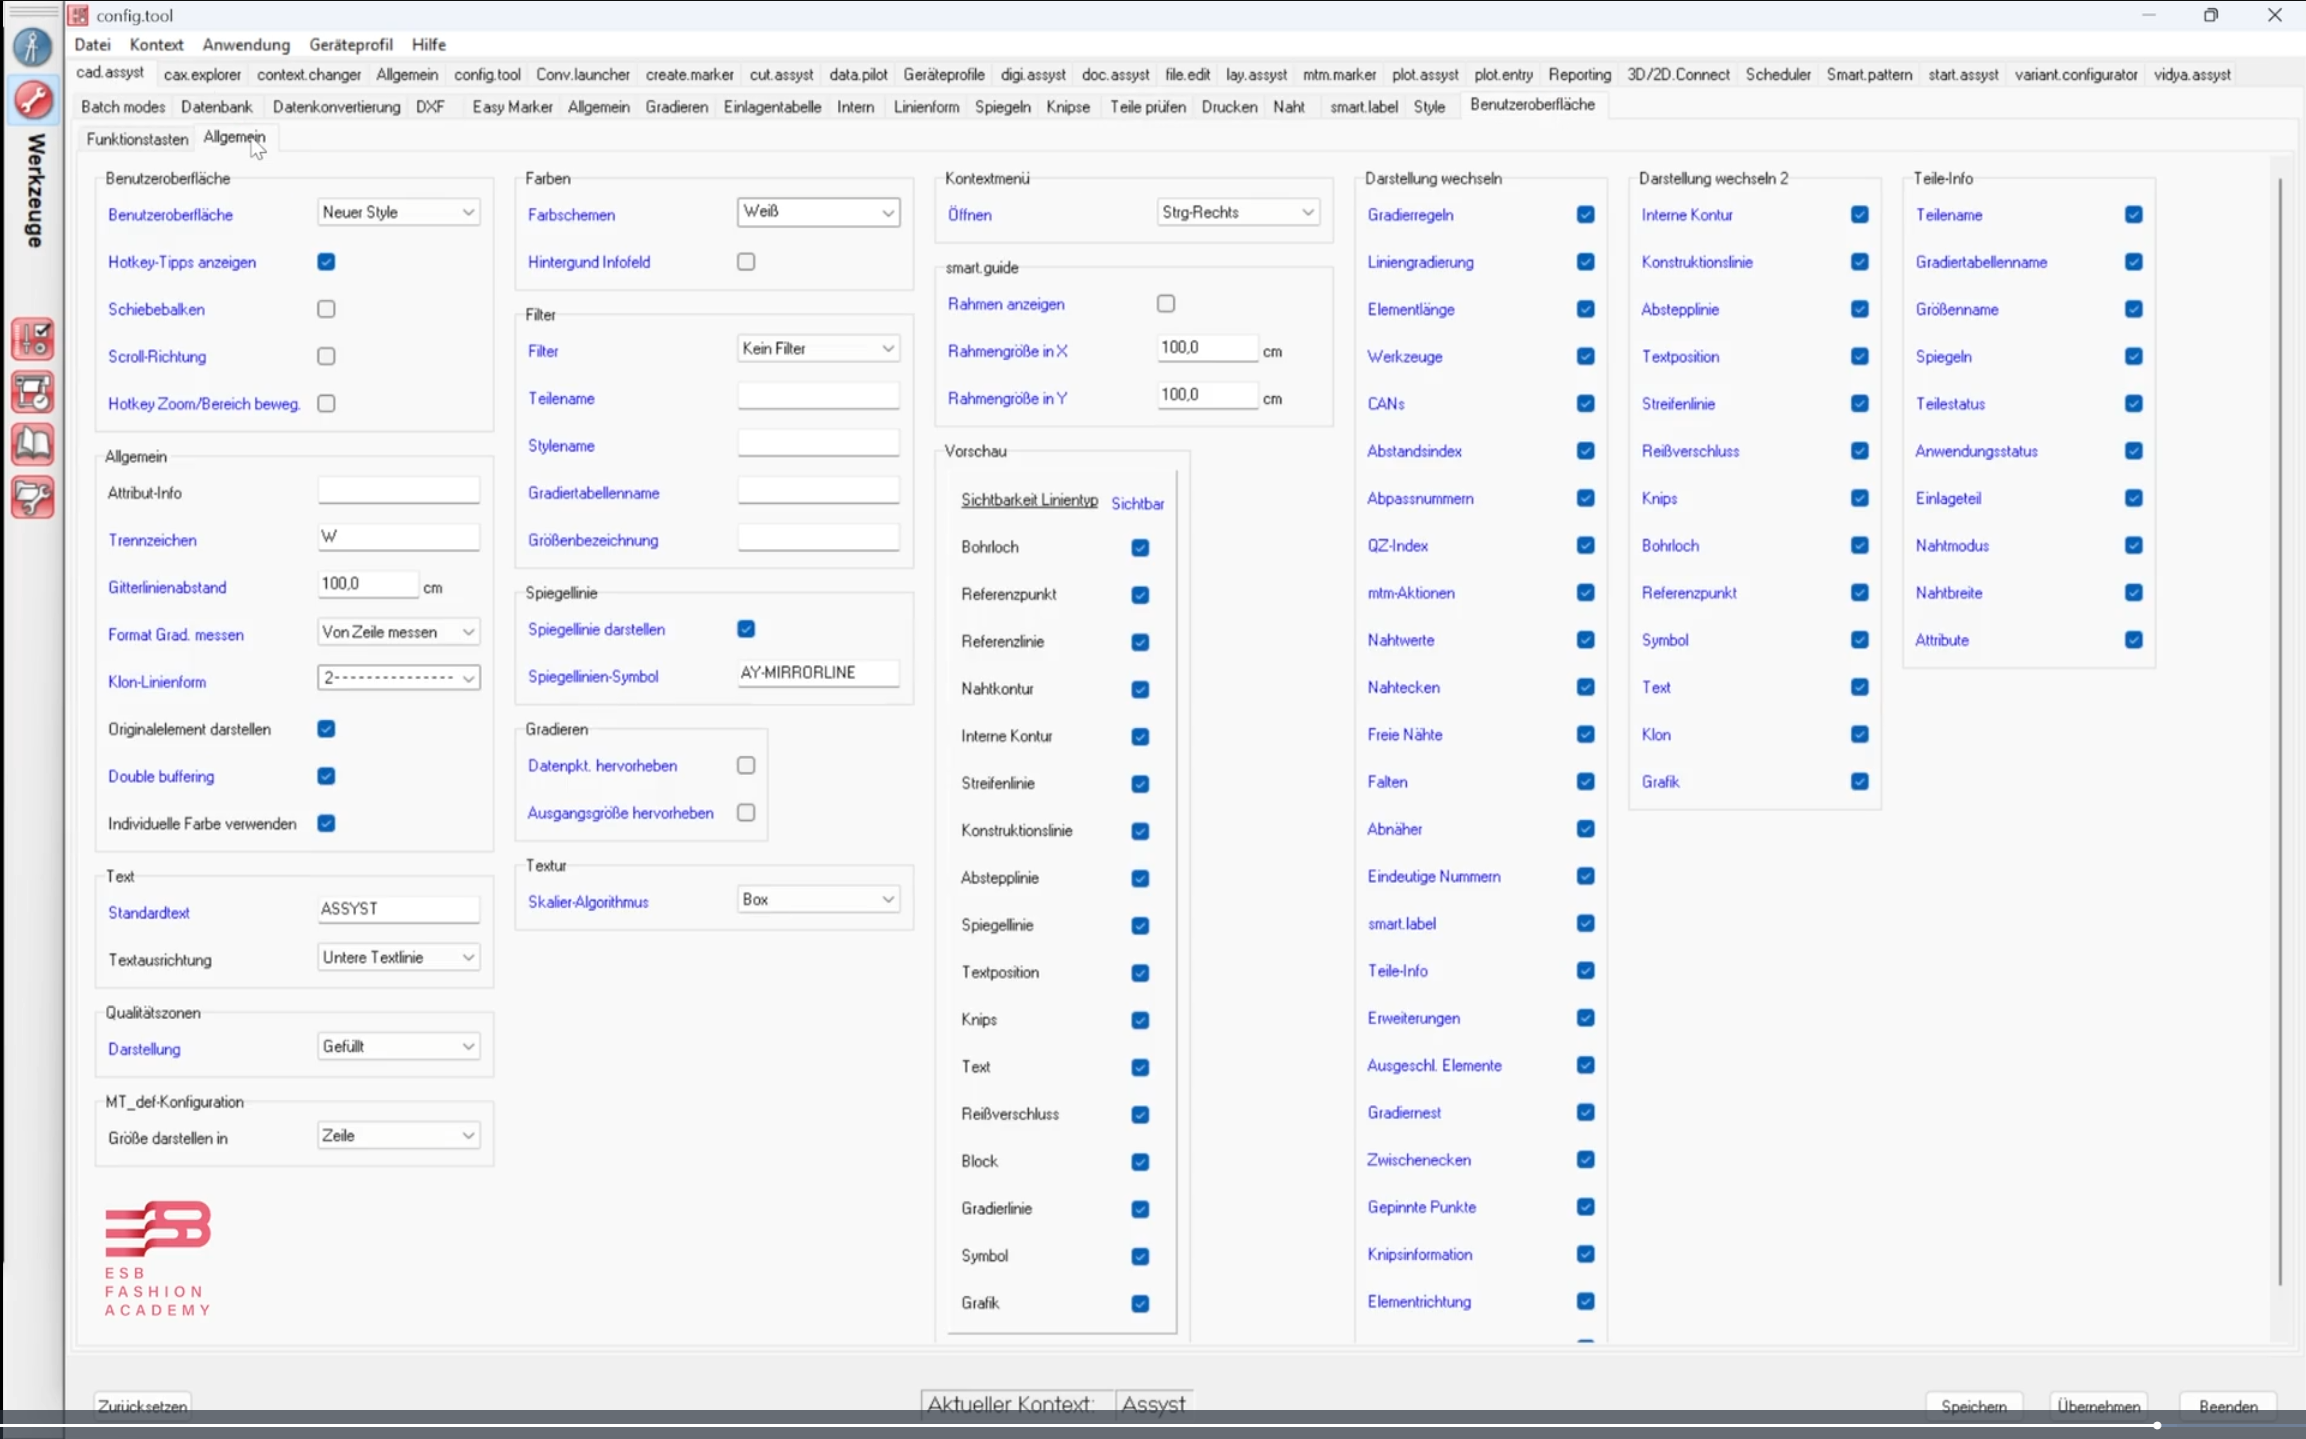Uncheck Double buffering option
Image resolution: width=2306 pixels, height=1439 pixels.
click(326, 776)
